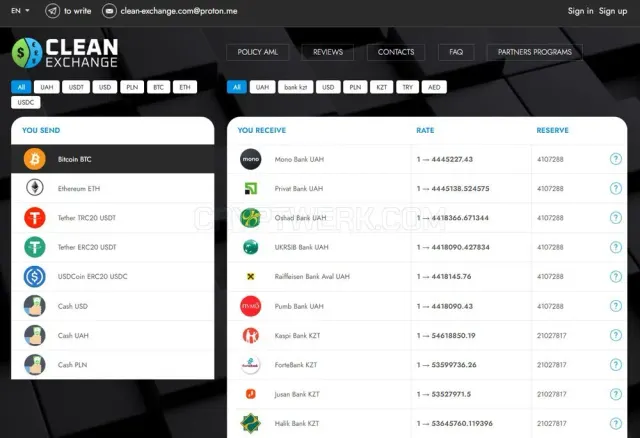Open help icon for Privat Bank UAH

[616, 188]
